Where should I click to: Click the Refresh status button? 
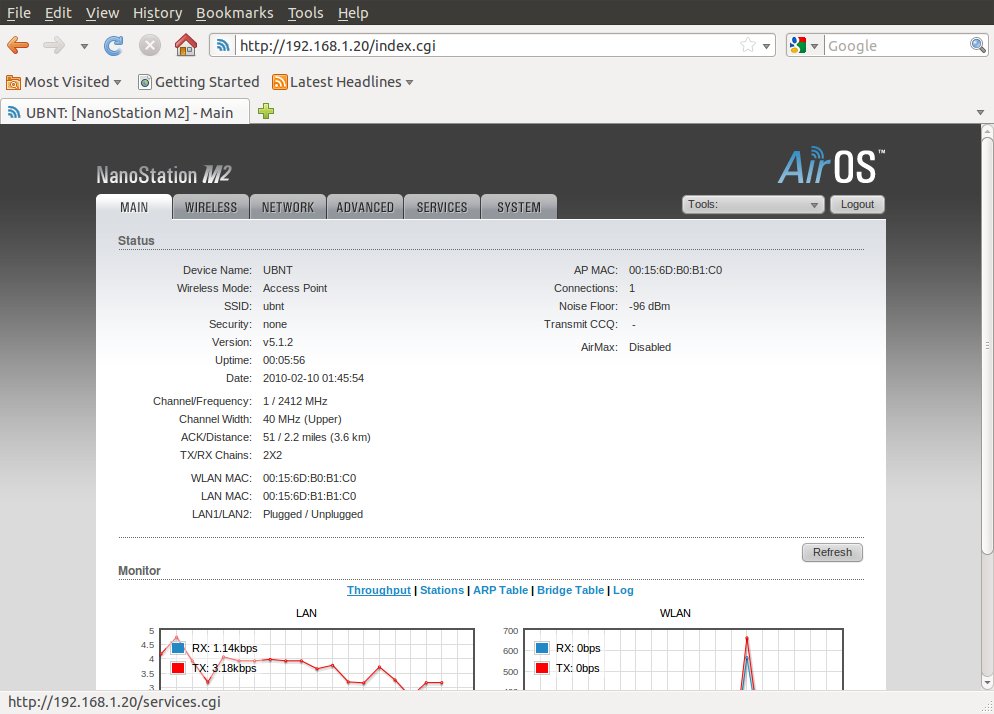point(832,552)
